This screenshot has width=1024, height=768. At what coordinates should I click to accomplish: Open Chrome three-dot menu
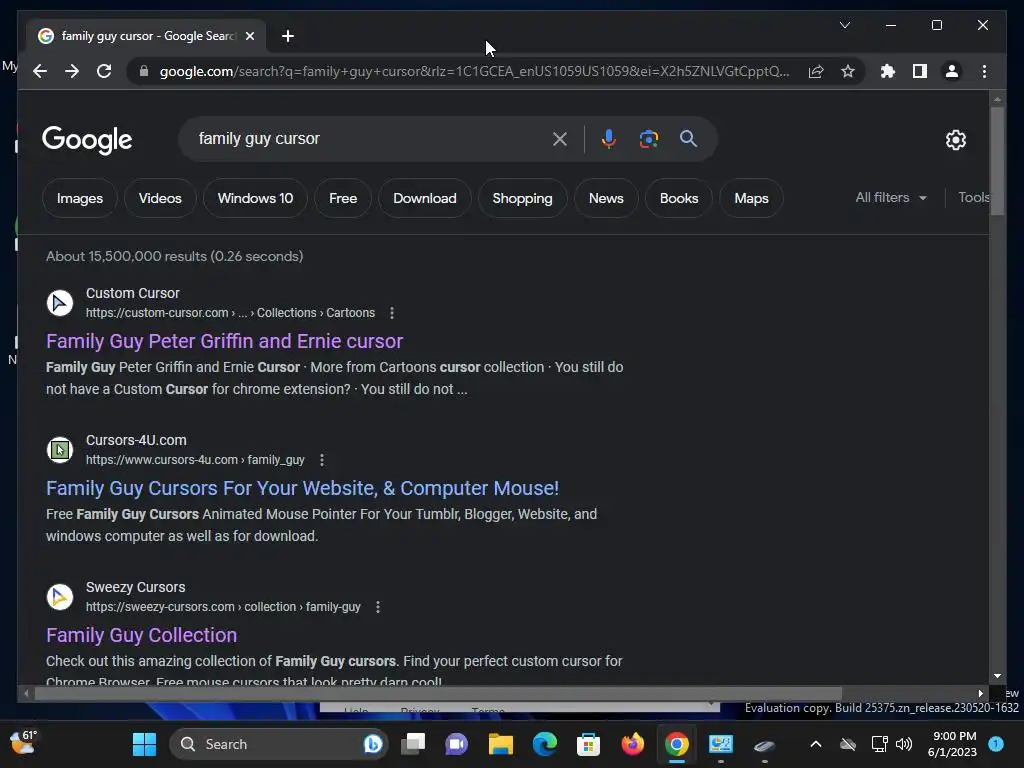click(x=984, y=71)
